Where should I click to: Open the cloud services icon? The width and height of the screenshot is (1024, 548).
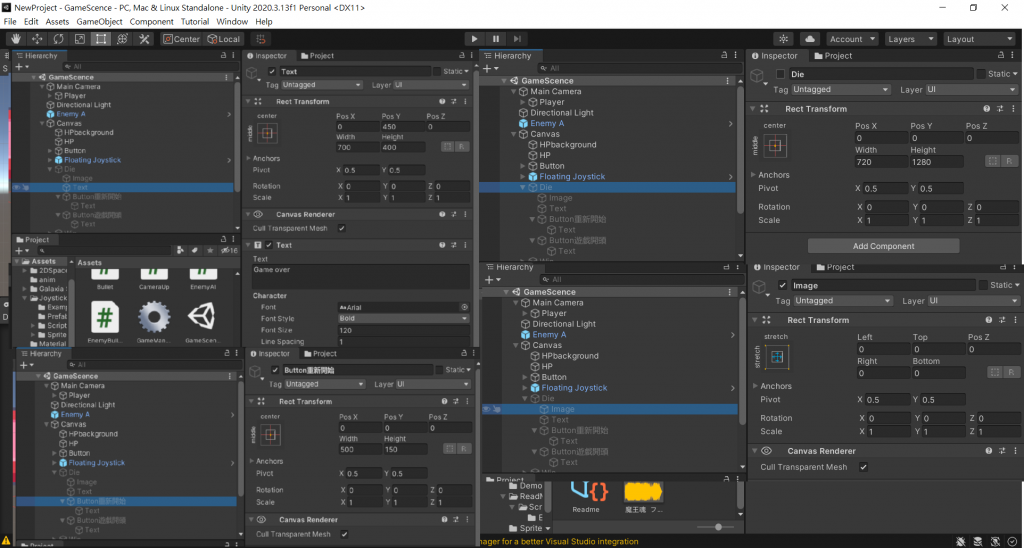(x=810, y=39)
